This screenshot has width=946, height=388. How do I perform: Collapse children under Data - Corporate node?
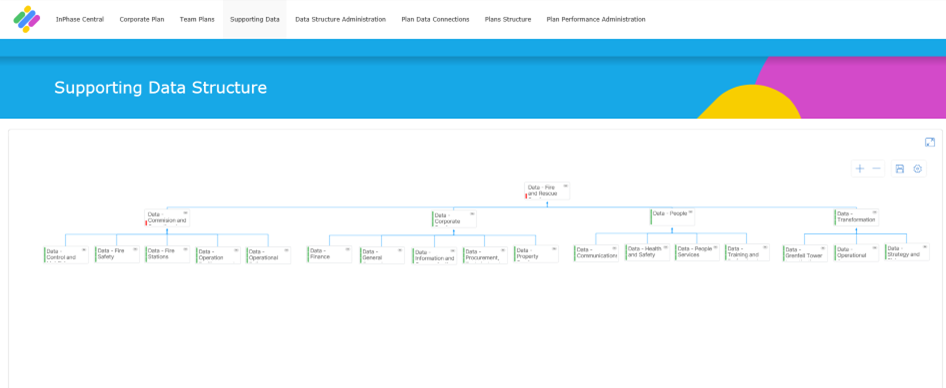click(454, 231)
